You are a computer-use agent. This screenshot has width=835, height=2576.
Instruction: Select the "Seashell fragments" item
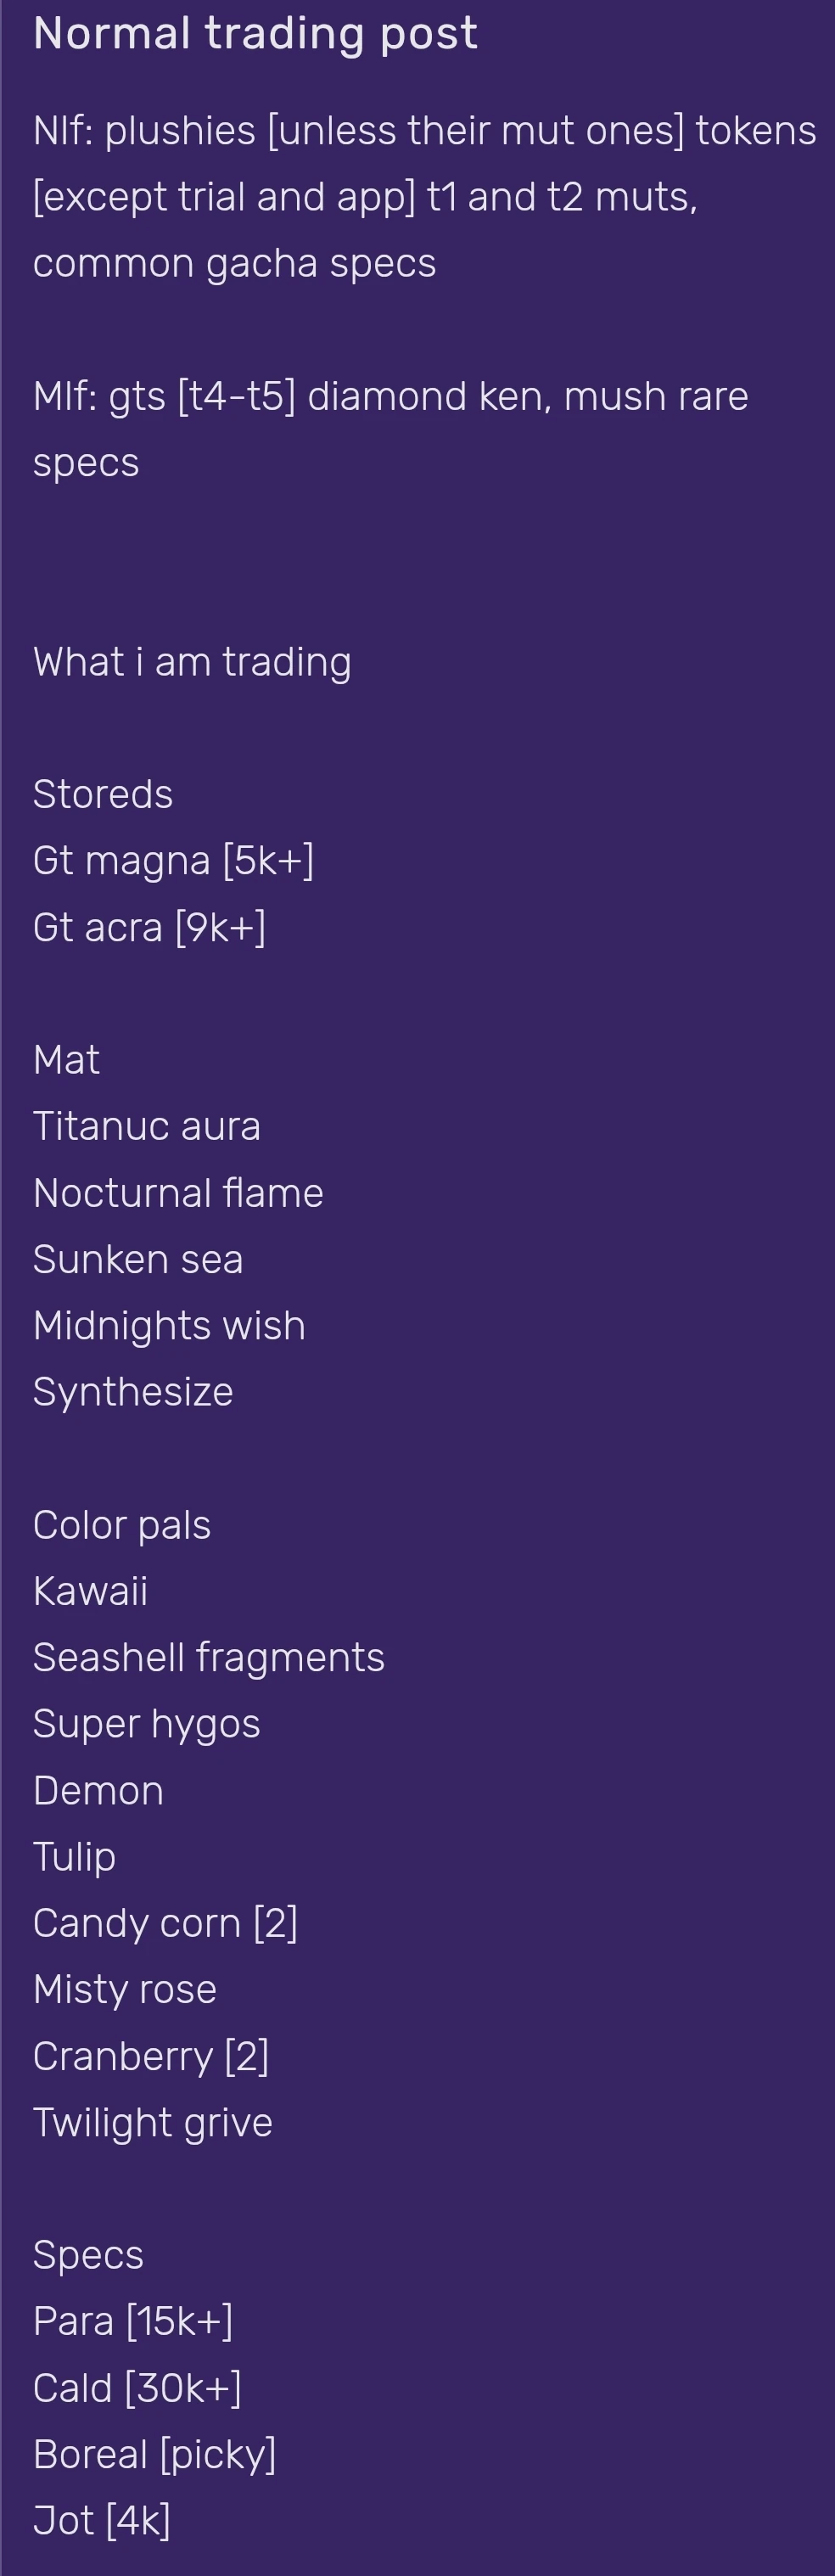pos(208,1658)
